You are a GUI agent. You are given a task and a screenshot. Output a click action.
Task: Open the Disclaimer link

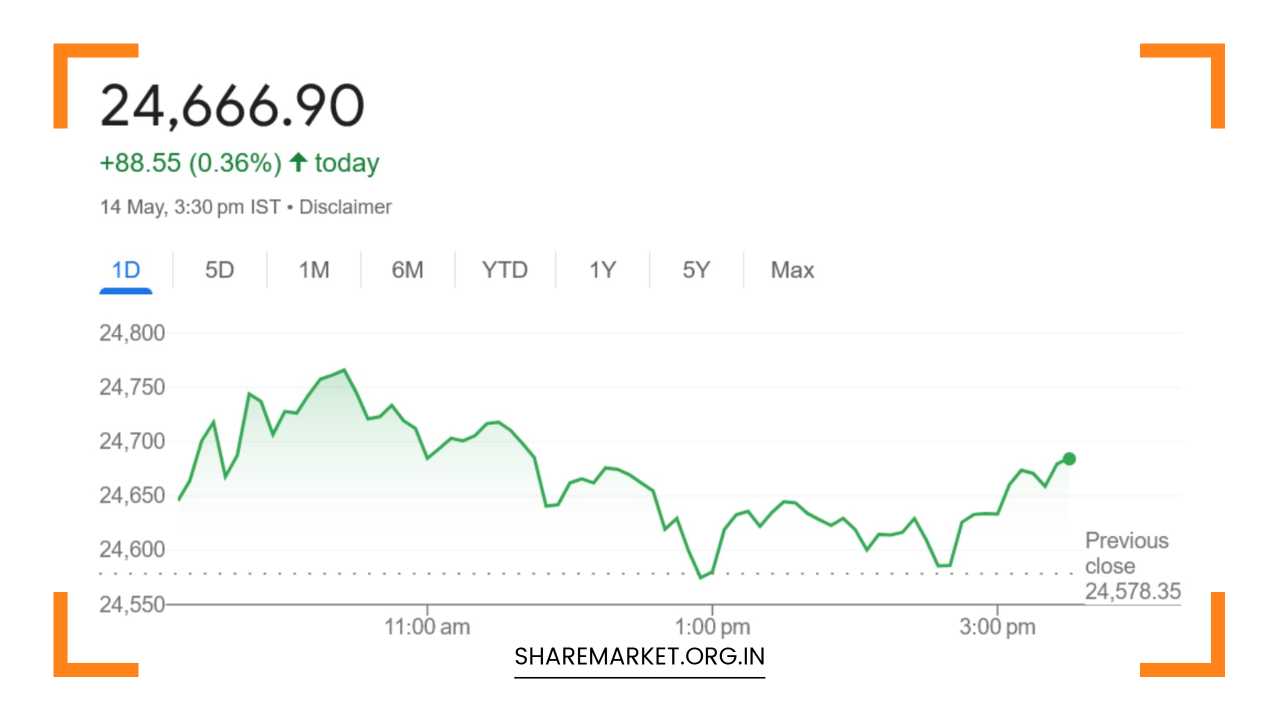point(345,207)
